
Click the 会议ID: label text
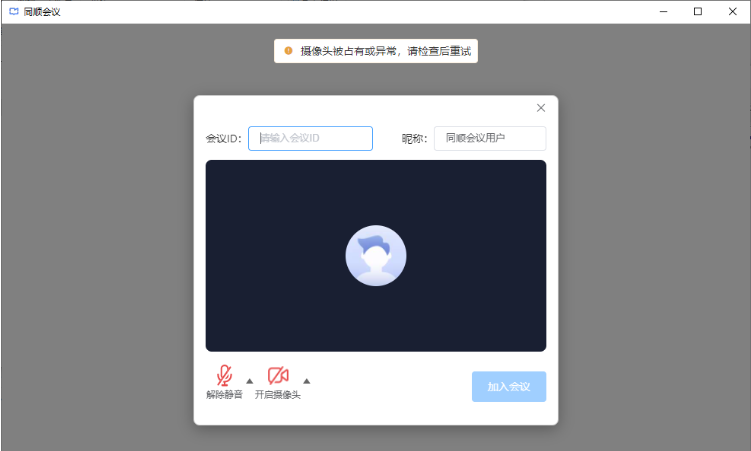point(223,138)
